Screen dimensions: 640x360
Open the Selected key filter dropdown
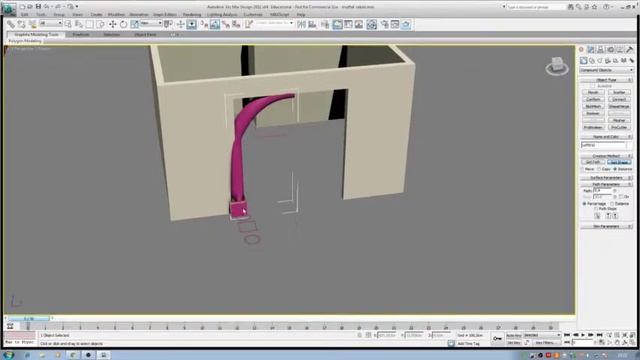coord(542,335)
